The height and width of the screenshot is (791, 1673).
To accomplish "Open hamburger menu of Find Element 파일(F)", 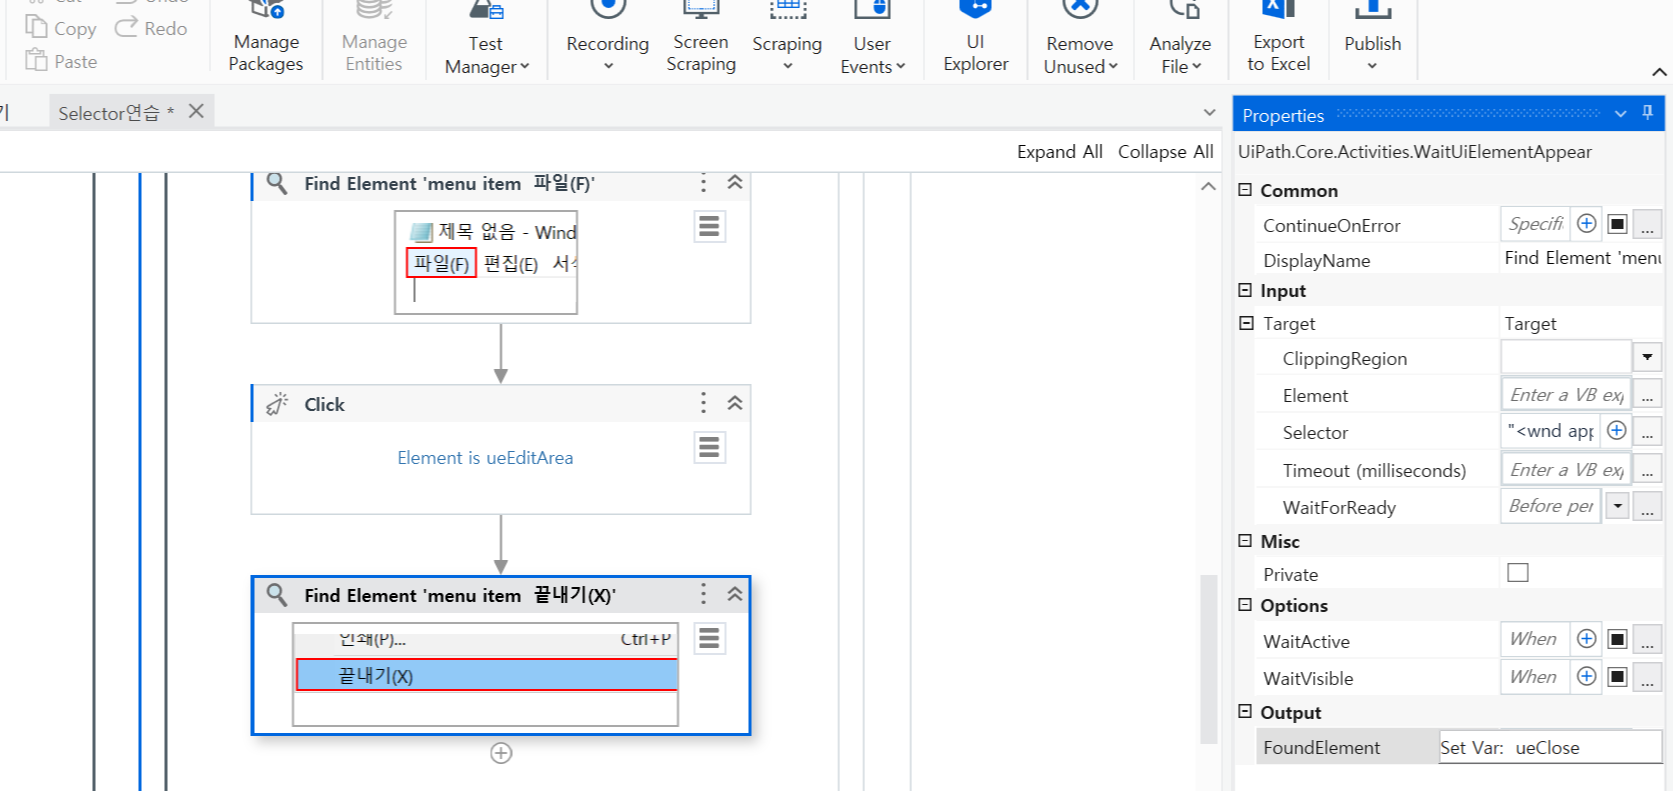I will (x=709, y=227).
